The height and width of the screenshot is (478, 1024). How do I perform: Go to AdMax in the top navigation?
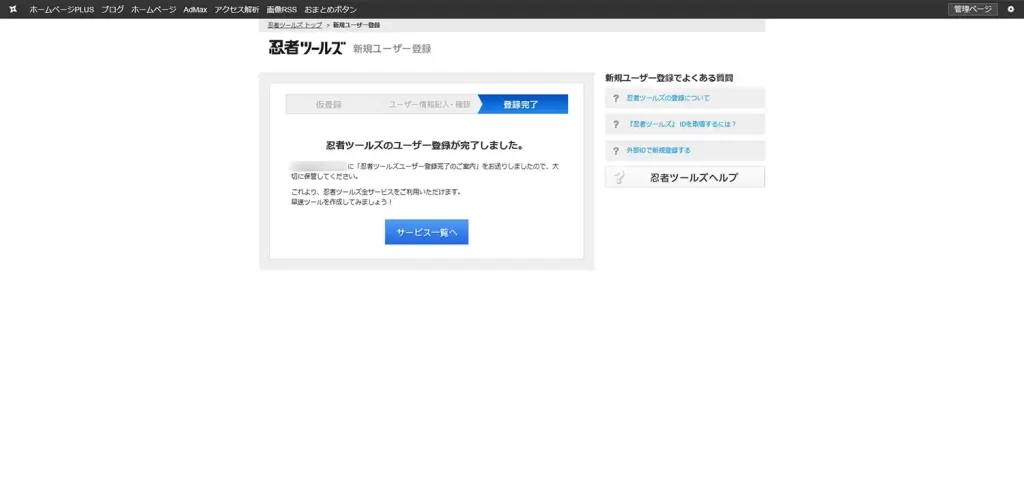pyautogui.click(x=195, y=9)
